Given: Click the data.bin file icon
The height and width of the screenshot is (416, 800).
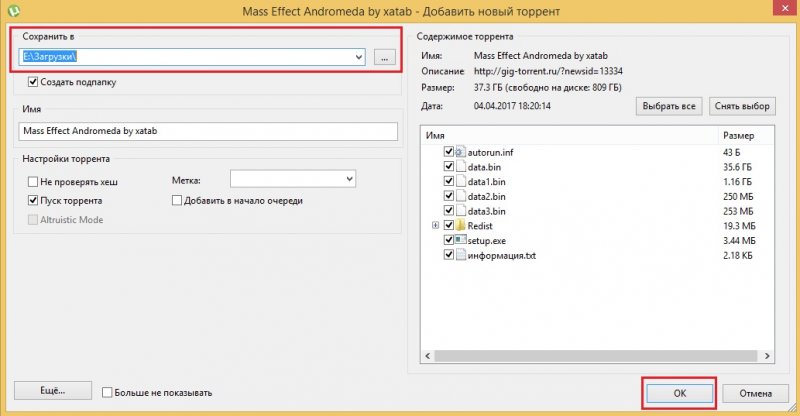Looking at the screenshot, I should pyautogui.click(x=461, y=166).
